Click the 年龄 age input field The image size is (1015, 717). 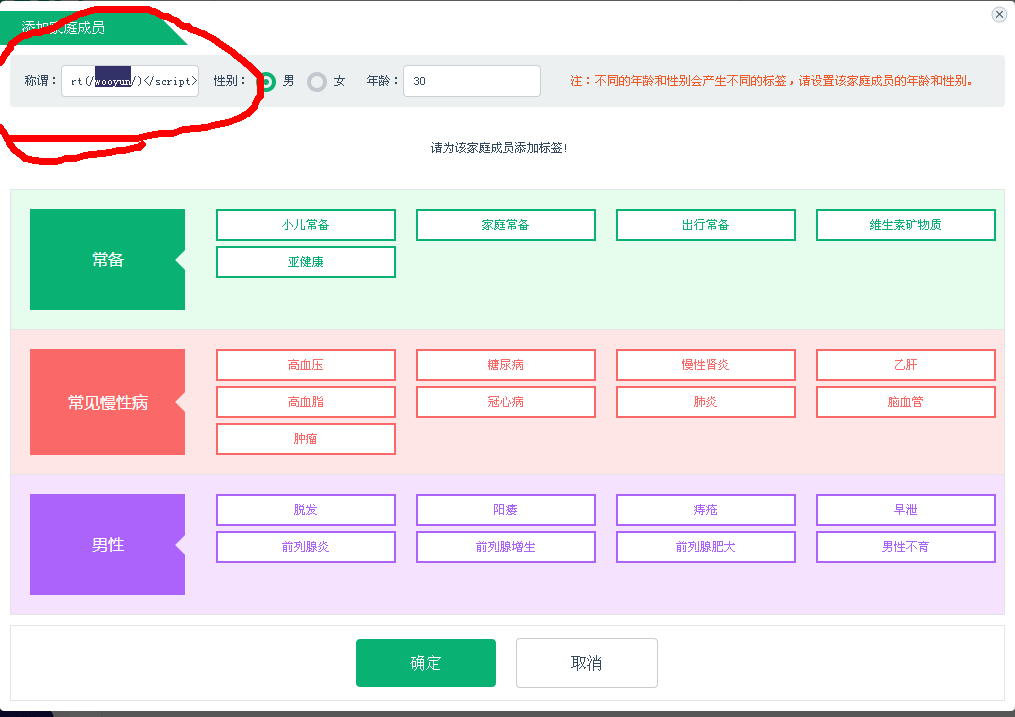[472, 81]
